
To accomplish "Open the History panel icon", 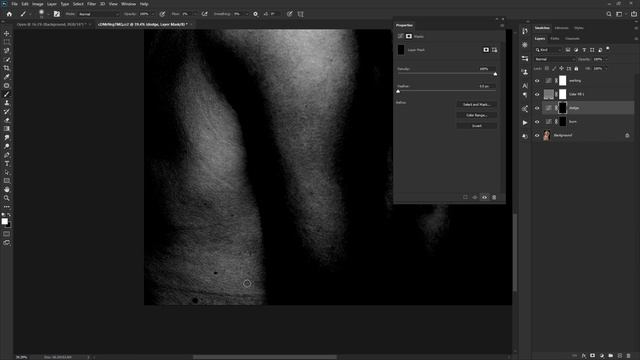I will (x=525, y=31).
